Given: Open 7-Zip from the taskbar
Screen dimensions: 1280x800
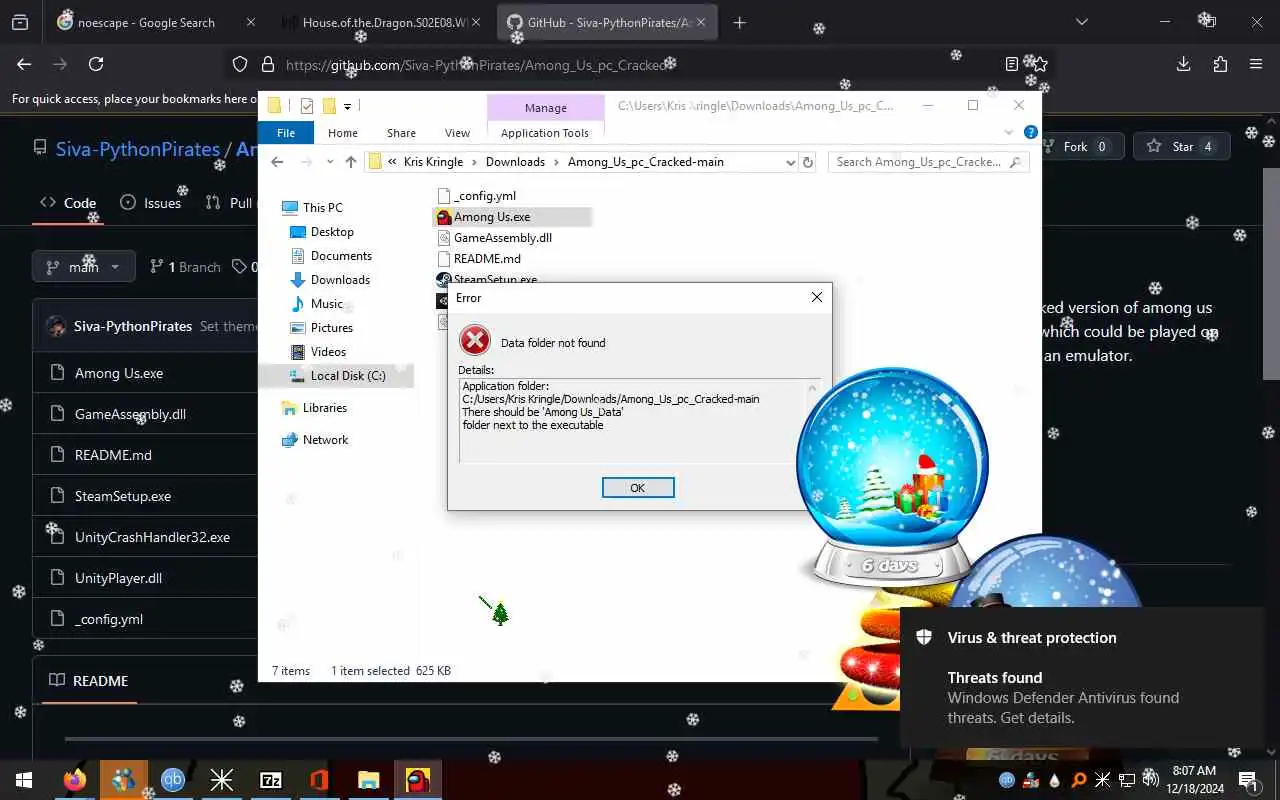Looking at the screenshot, I should [271, 780].
